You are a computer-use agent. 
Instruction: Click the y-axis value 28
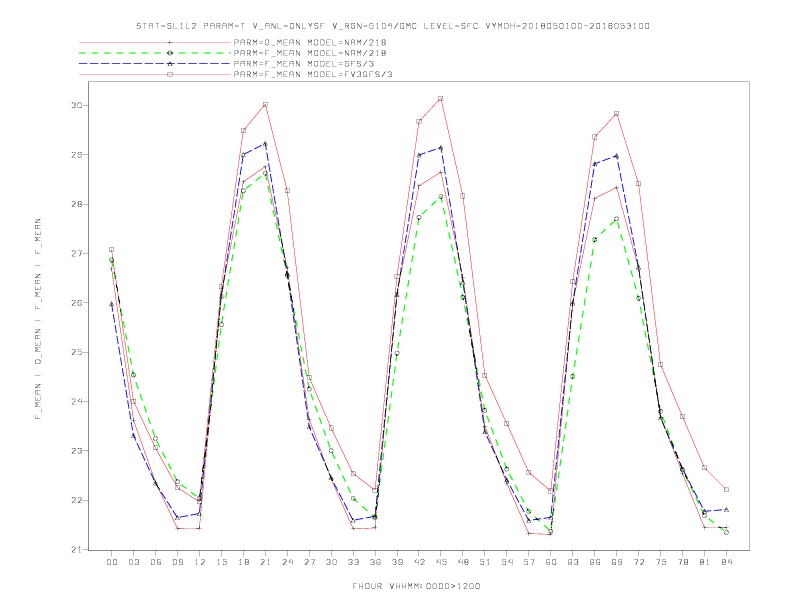tap(77, 204)
